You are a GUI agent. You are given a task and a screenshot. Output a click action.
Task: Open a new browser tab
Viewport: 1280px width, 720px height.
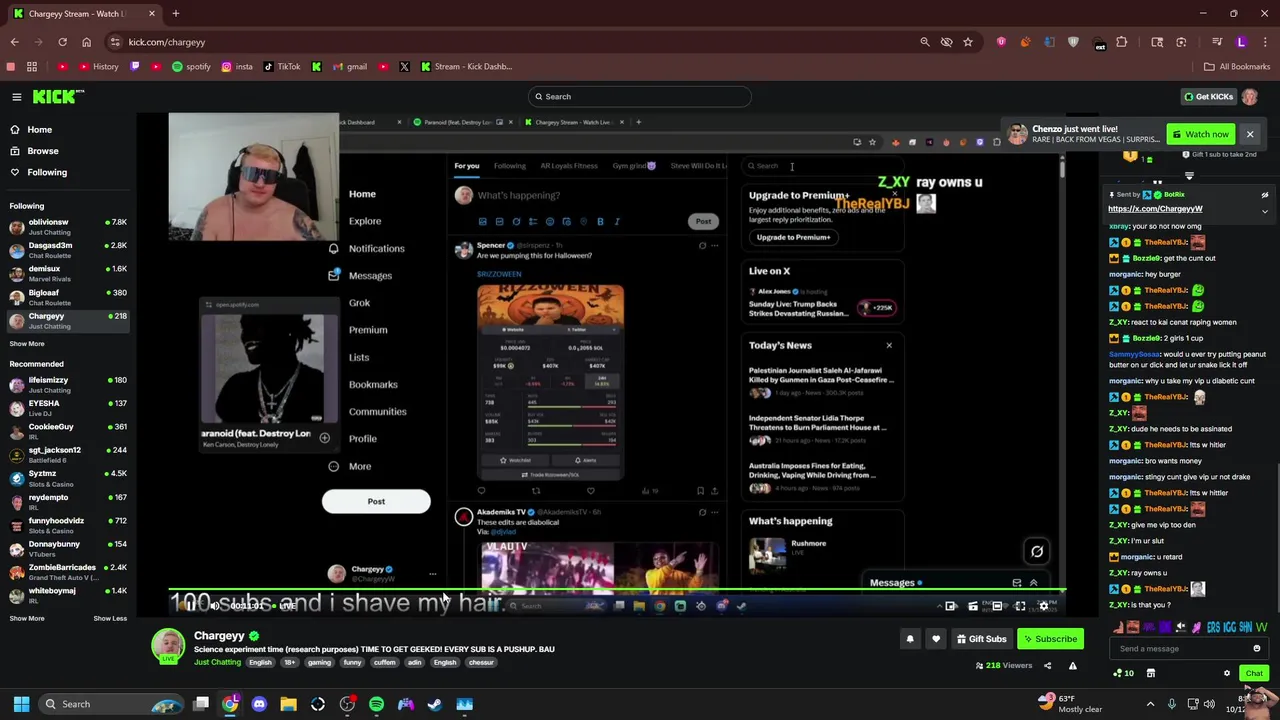click(x=175, y=14)
